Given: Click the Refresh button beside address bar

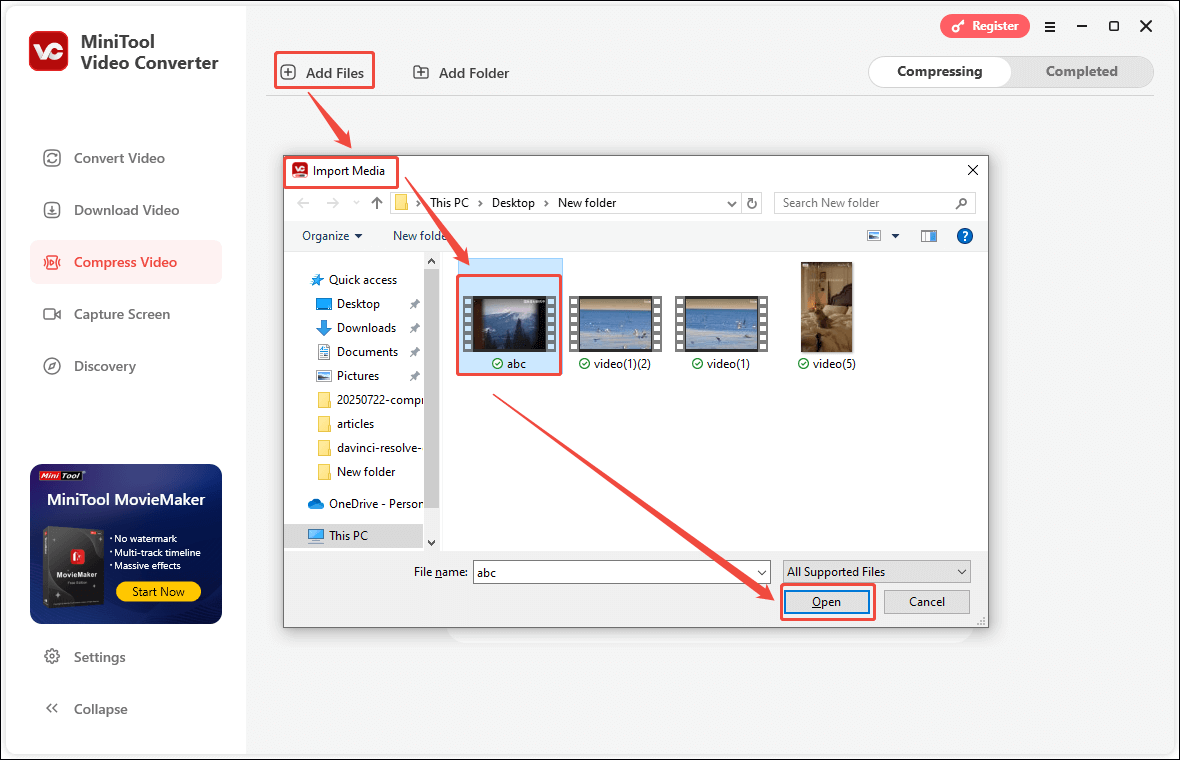Looking at the screenshot, I should (x=752, y=202).
